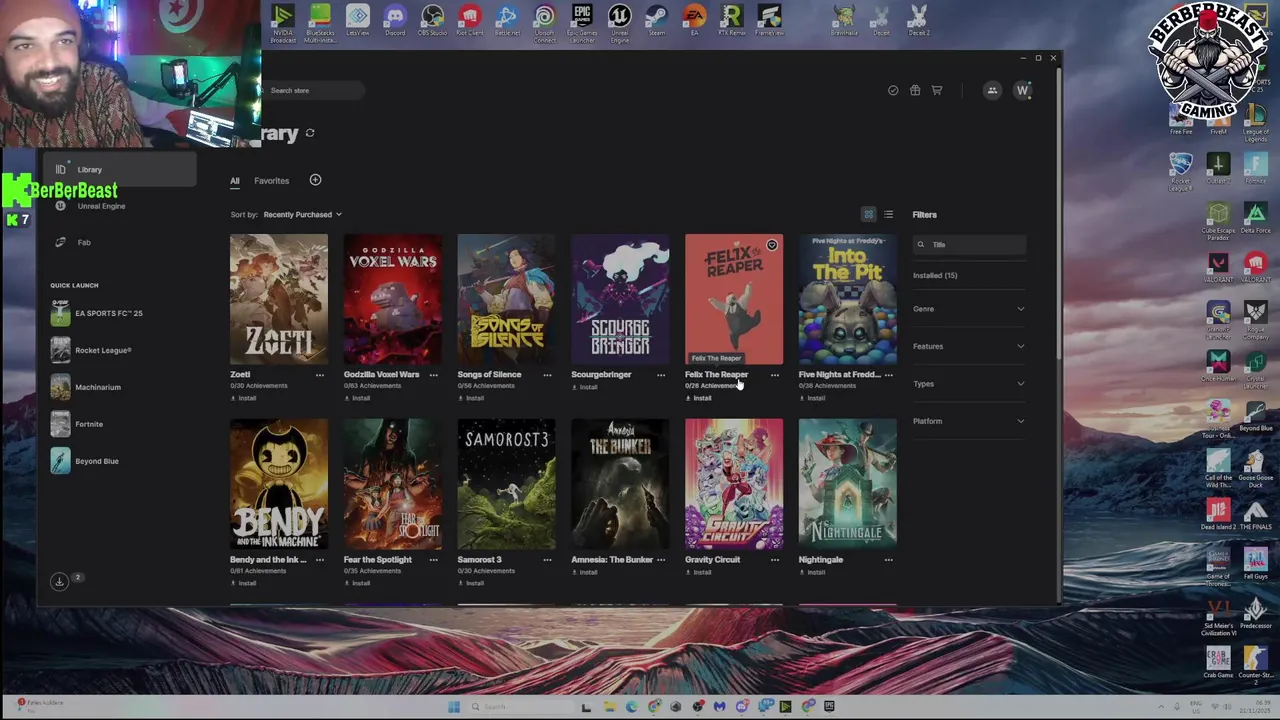The height and width of the screenshot is (720, 1280).
Task: Open the Library sidebar item
Action: [118, 170]
